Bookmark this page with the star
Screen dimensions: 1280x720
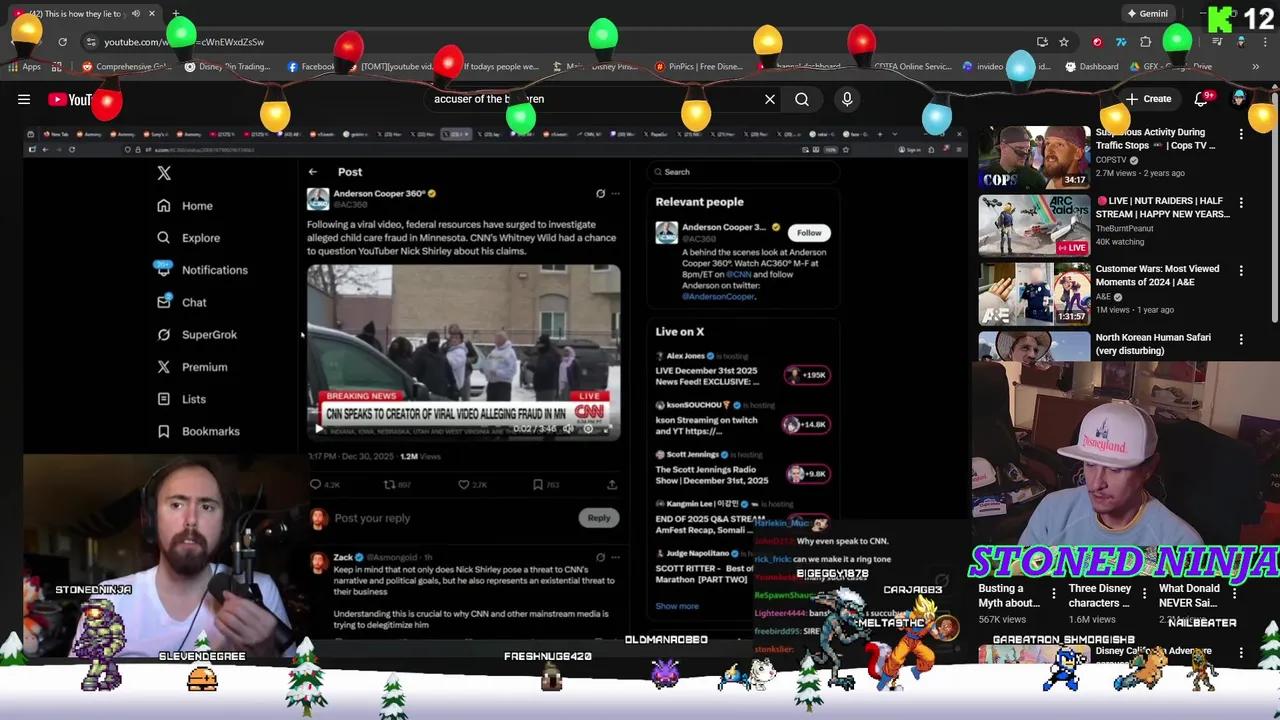1064,42
